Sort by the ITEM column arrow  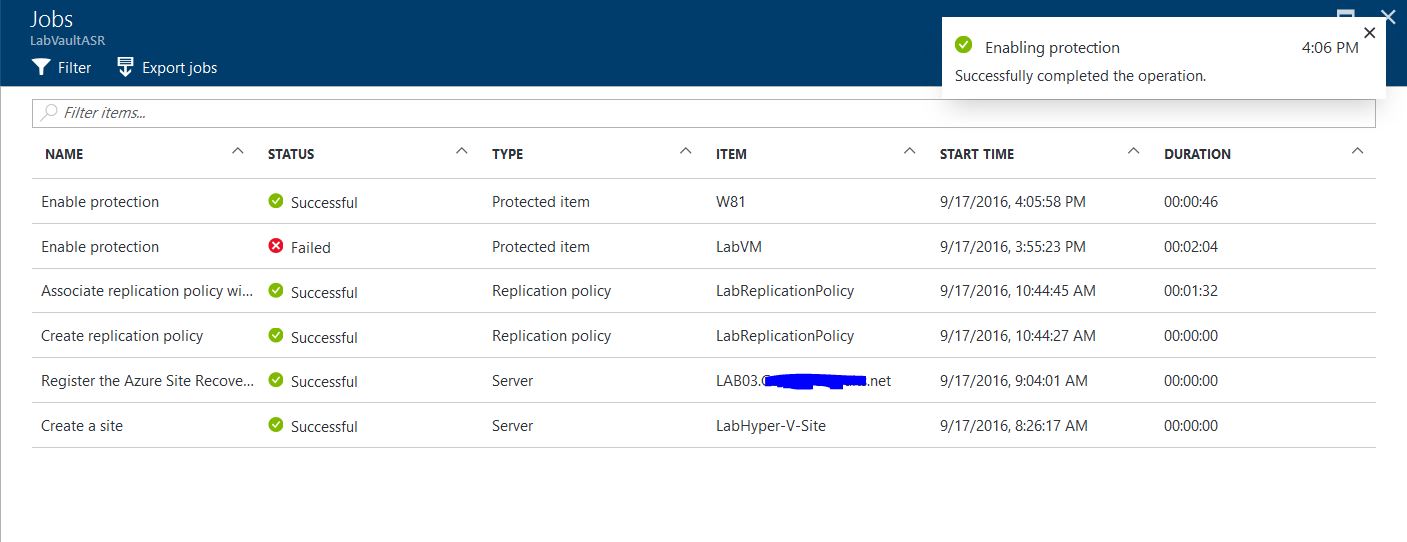(x=909, y=151)
